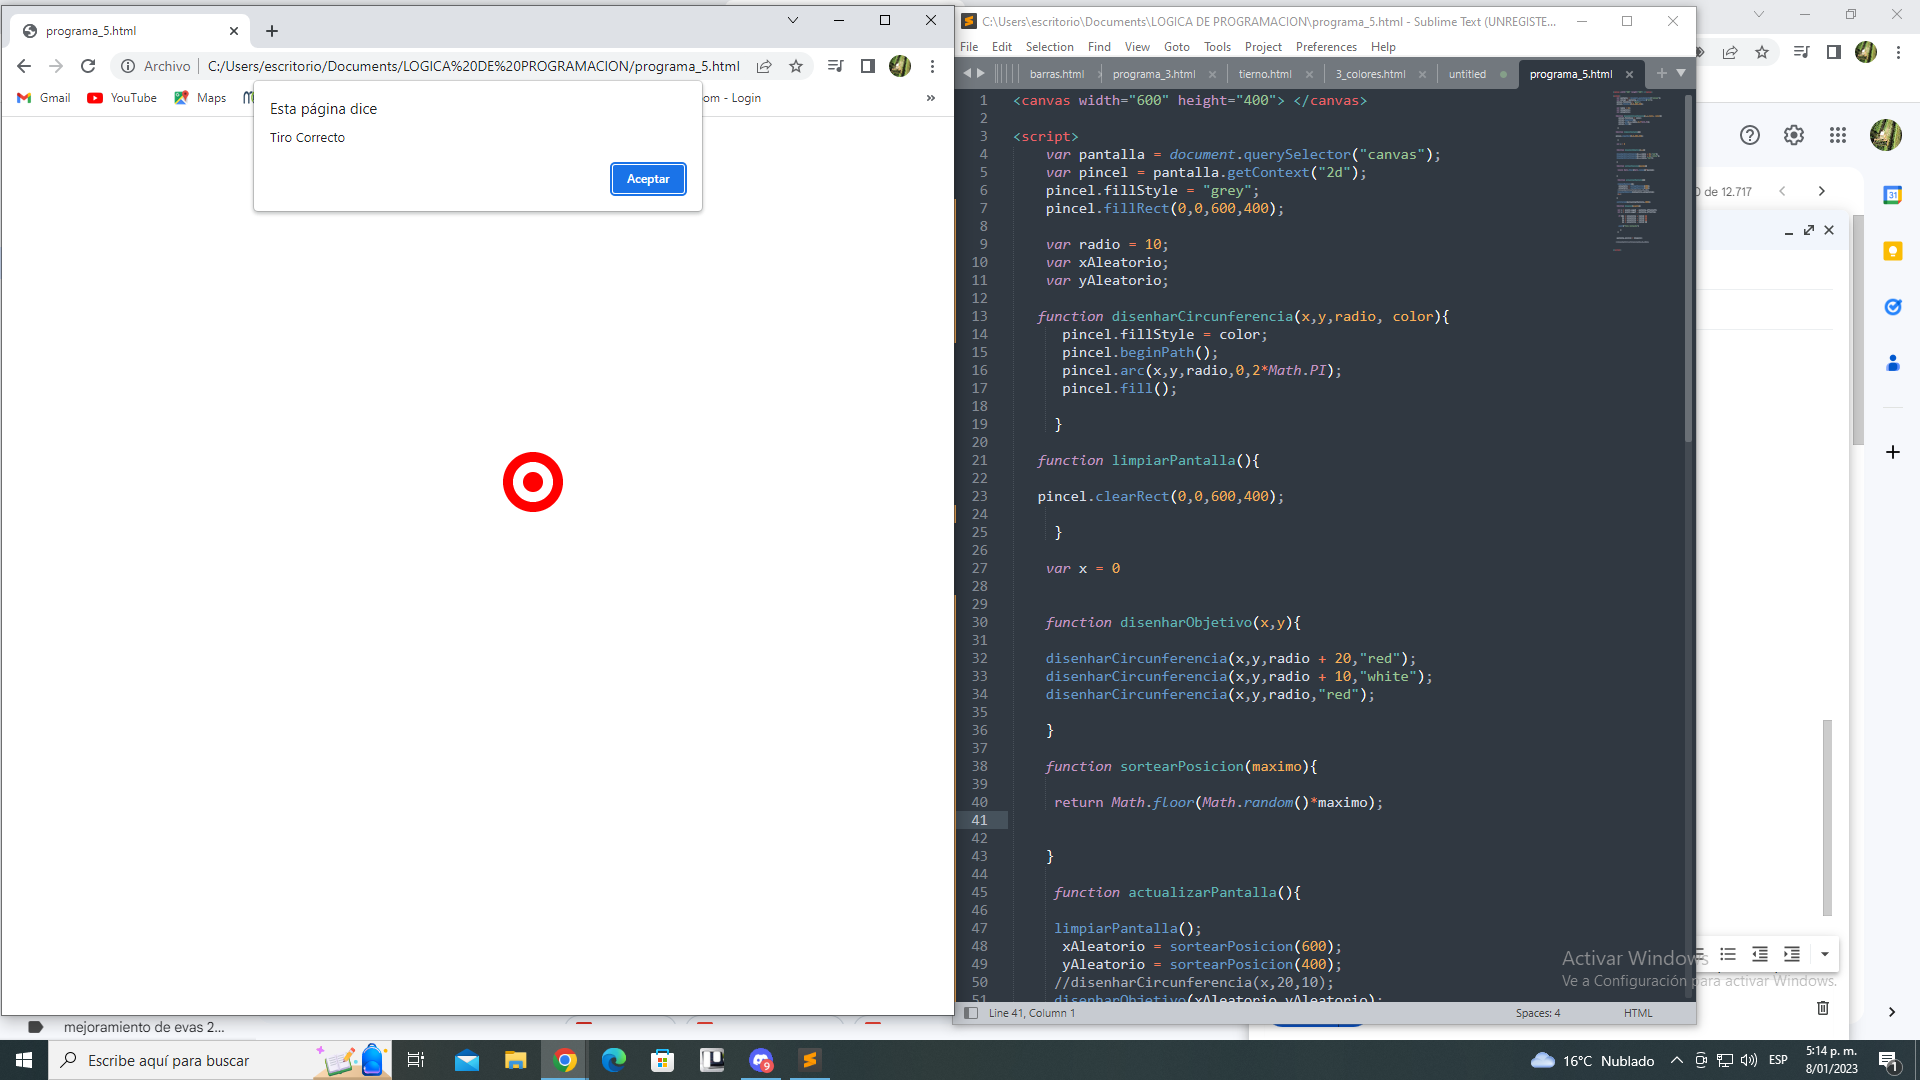
Task: Switch to the barras.html tab
Action: click(1057, 74)
